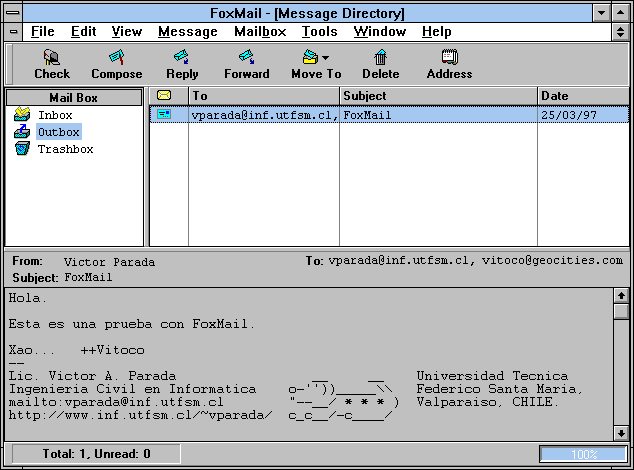Click the 'Esta es una prueba con FoxMail.' line
This screenshot has width=634, height=470.
131,324
